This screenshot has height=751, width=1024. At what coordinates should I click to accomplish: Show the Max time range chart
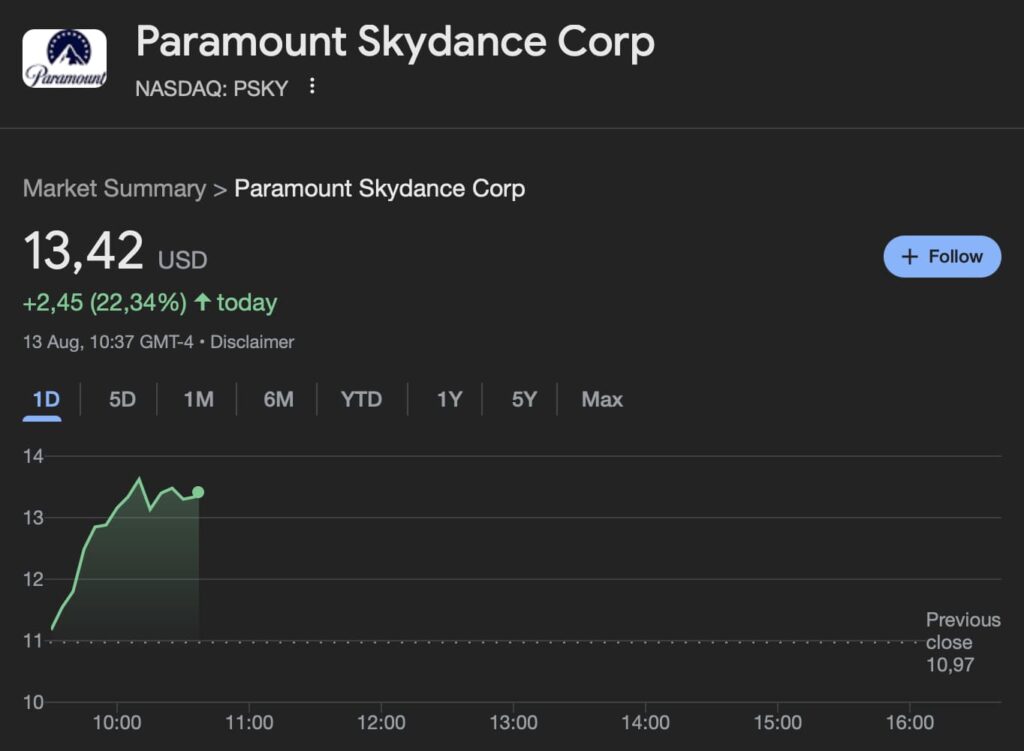[x=602, y=400]
